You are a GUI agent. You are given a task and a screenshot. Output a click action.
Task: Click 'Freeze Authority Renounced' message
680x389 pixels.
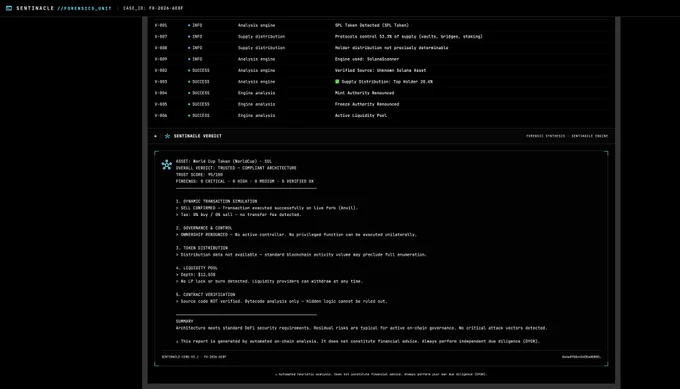(367, 105)
